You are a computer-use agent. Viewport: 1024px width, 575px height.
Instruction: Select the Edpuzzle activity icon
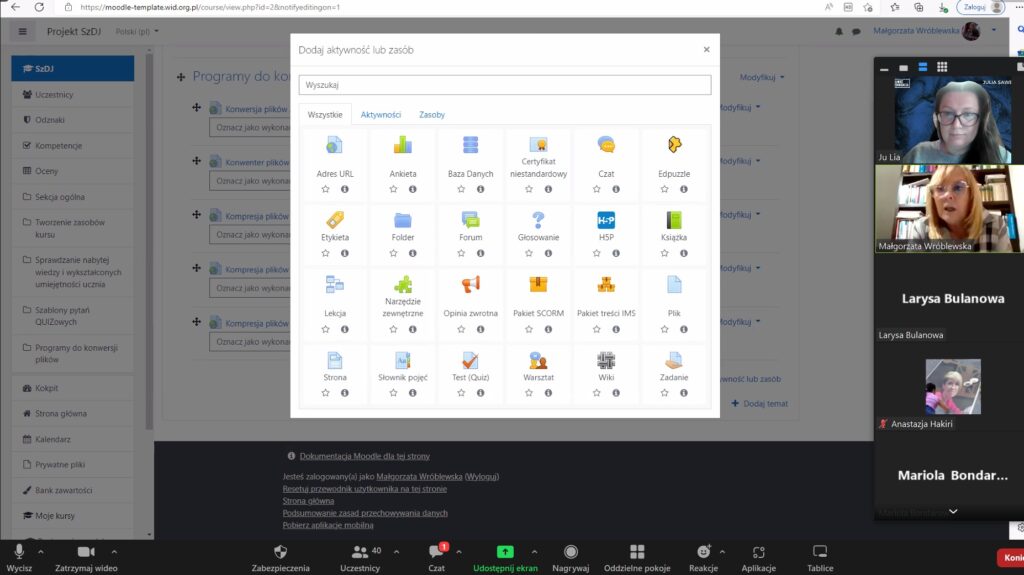click(x=674, y=145)
